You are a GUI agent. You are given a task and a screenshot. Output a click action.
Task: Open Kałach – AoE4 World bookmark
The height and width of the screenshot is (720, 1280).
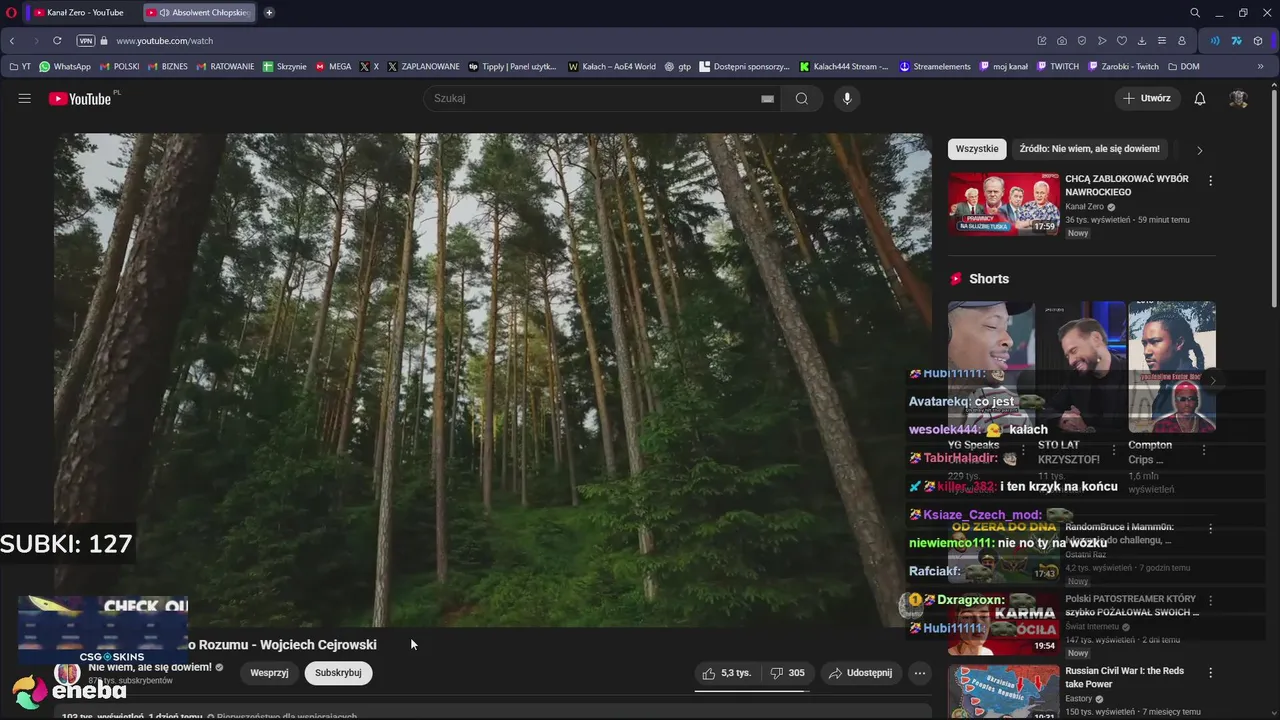[x=612, y=67]
